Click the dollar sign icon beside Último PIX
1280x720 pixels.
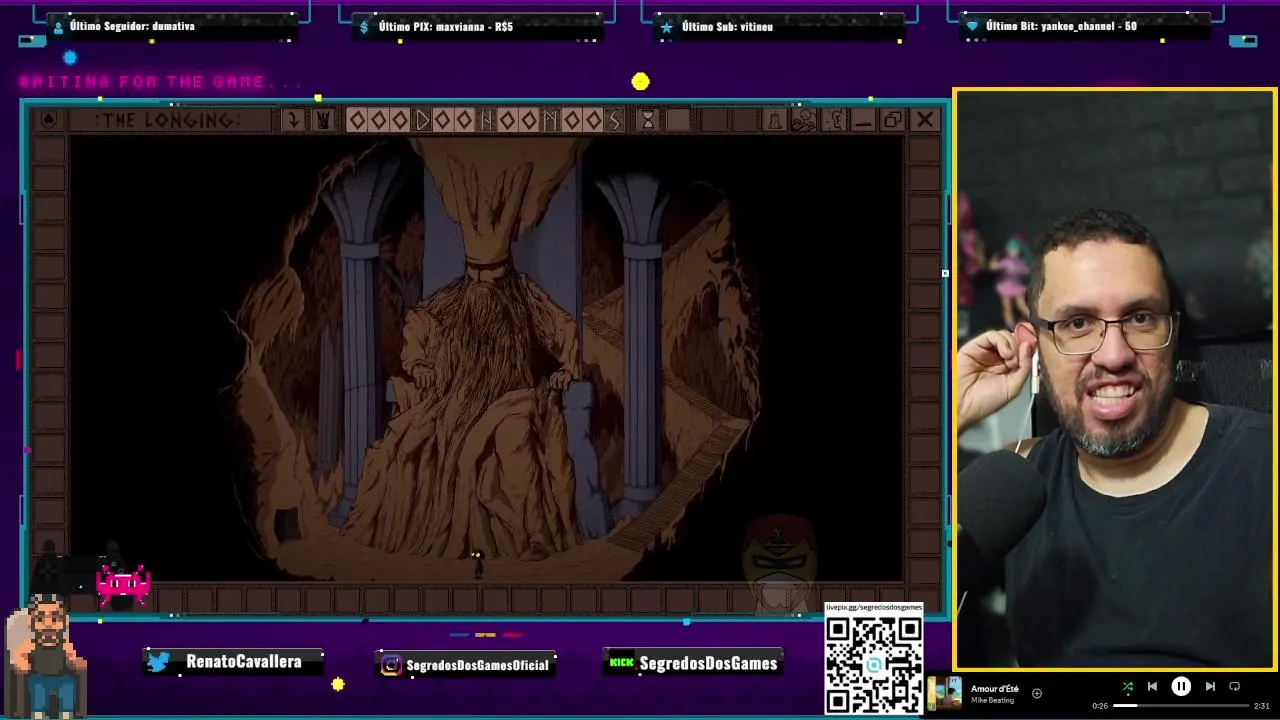click(x=364, y=27)
